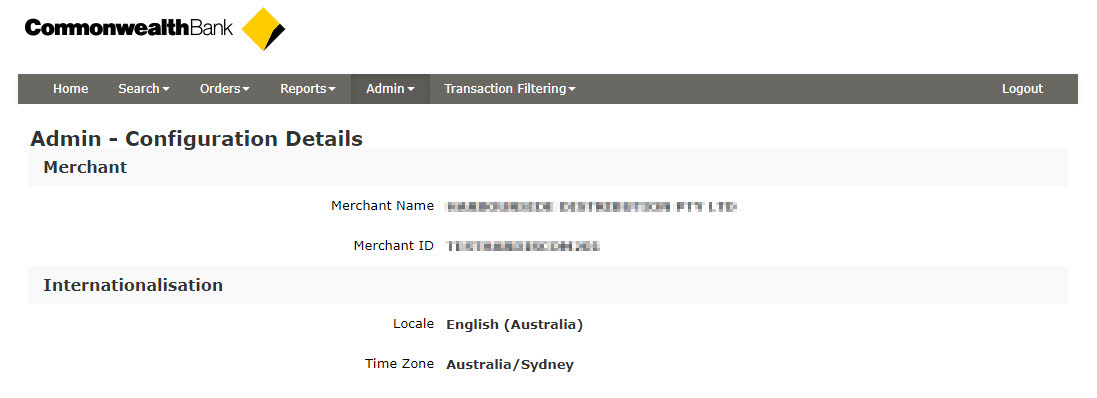This screenshot has height=398, width=1097.
Task: Open the Reports menu
Action: 308,89
